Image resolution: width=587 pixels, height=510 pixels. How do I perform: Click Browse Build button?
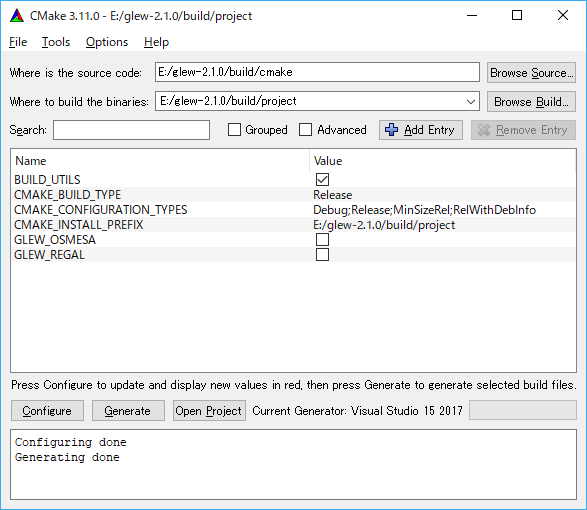click(531, 101)
